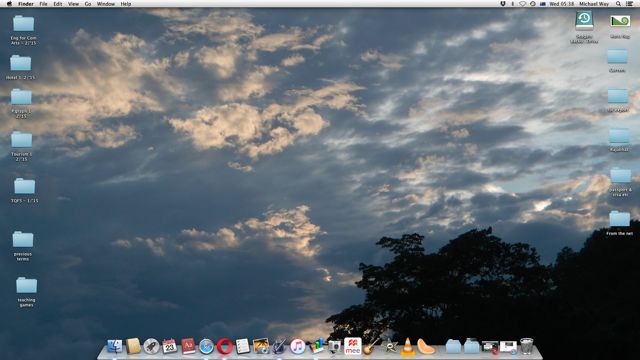Select 'Eng for Com Arts' desktop folder
This screenshot has width=640, height=360.
(23, 24)
